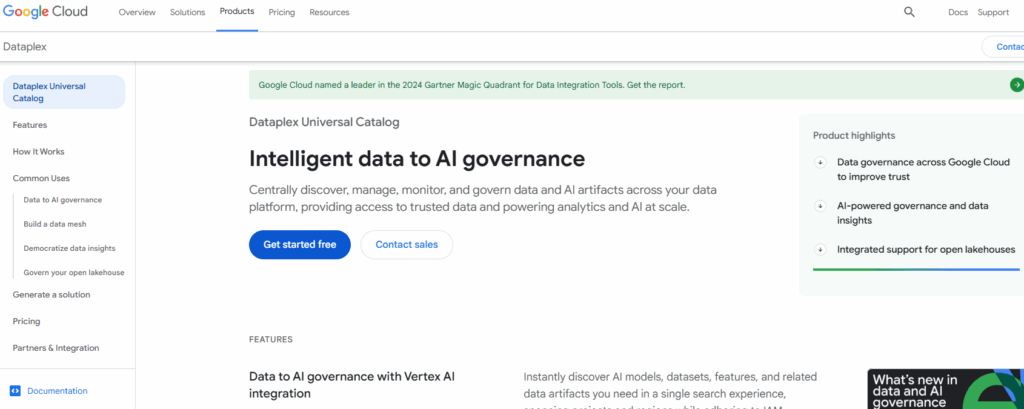Open the What's new in data thumbnail
The width and height of the screenshot is (1024, 409).
(945, 389)
